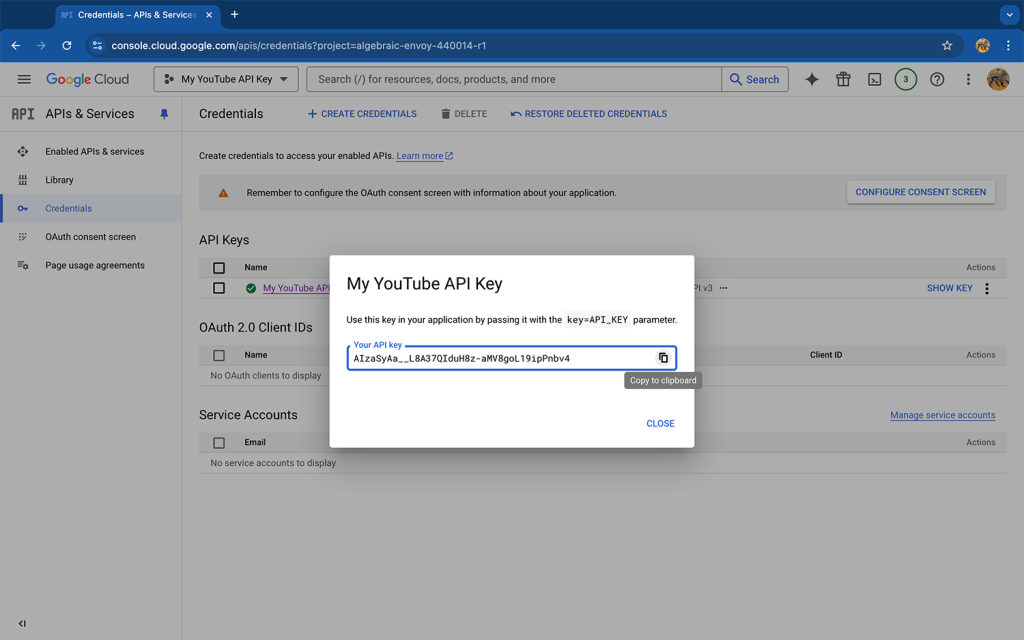
Task: Check the My YouTube API key row checkbox
Action: pyautogui.click(x=219, y=288)
